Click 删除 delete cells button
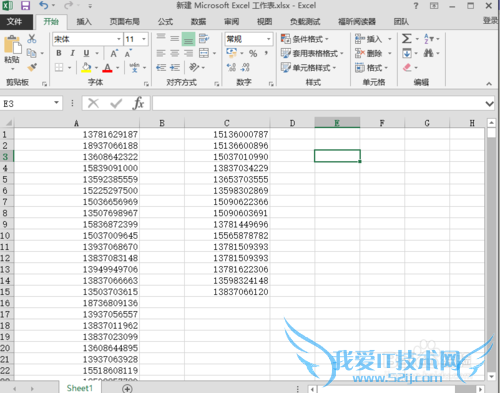 pyautogui.click(x=369, y=53)
